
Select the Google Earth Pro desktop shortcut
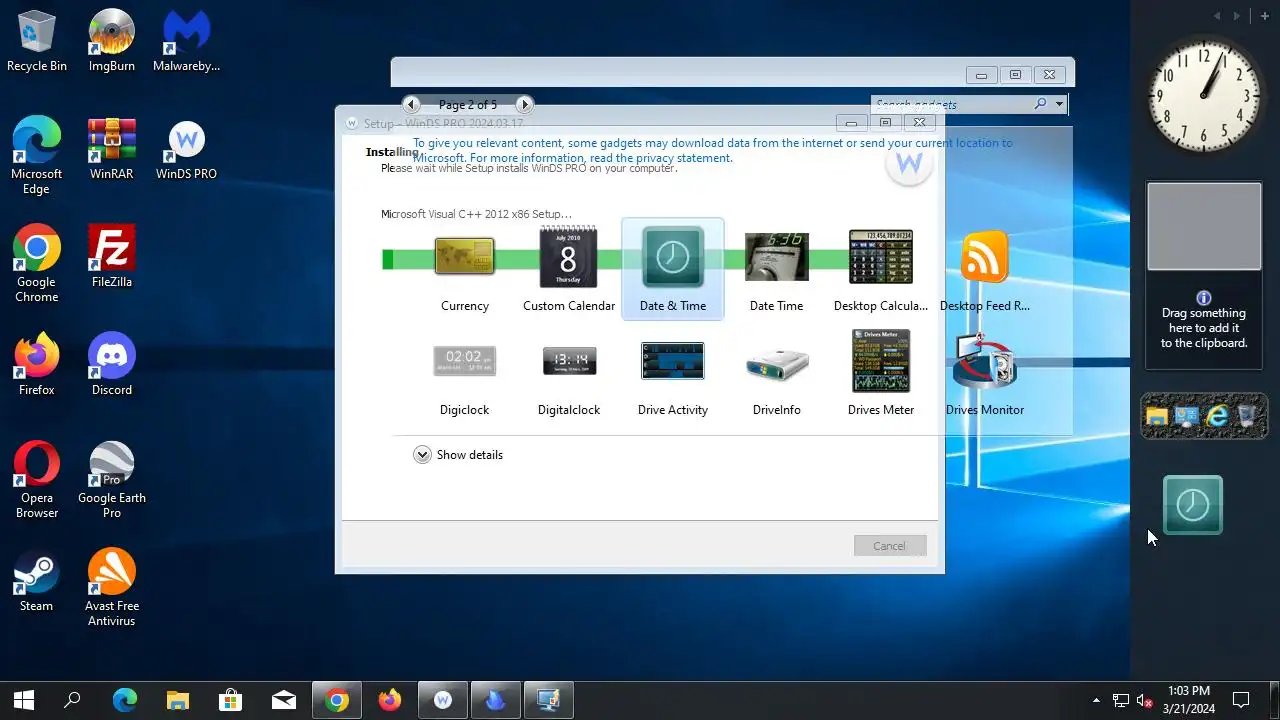click(x=112, y=479)
